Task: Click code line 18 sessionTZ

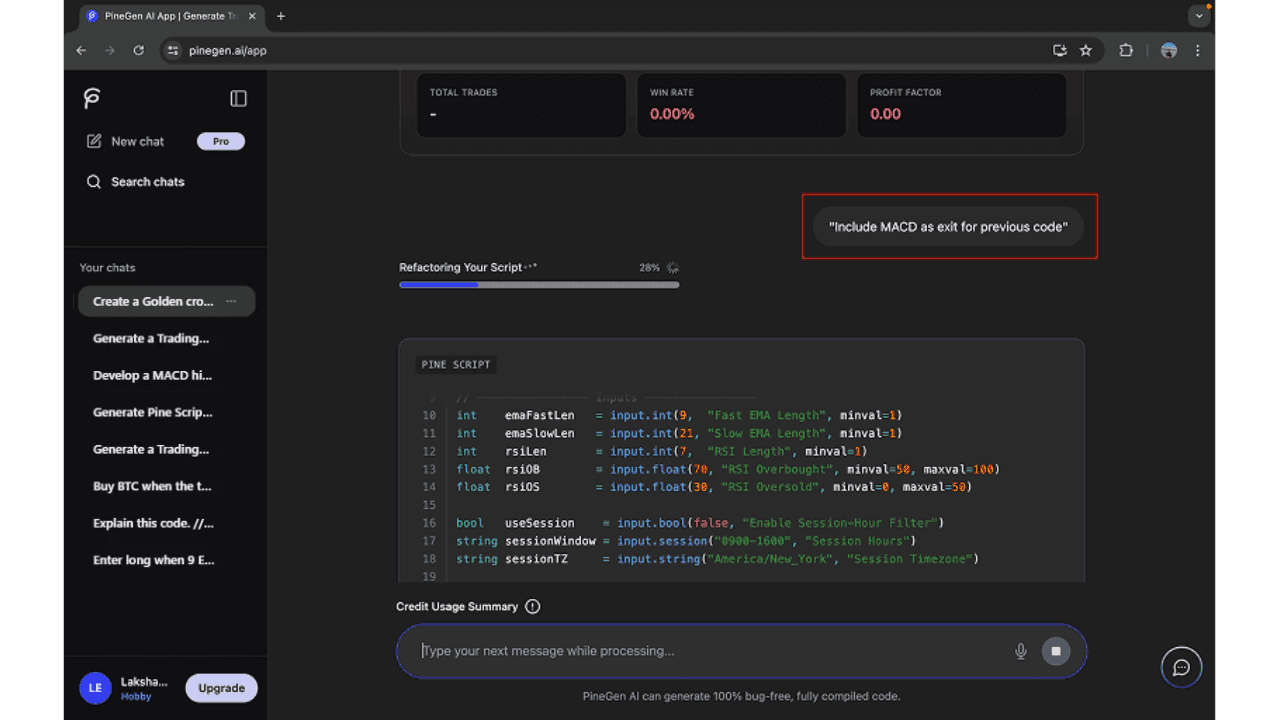Action: [717, 559]
